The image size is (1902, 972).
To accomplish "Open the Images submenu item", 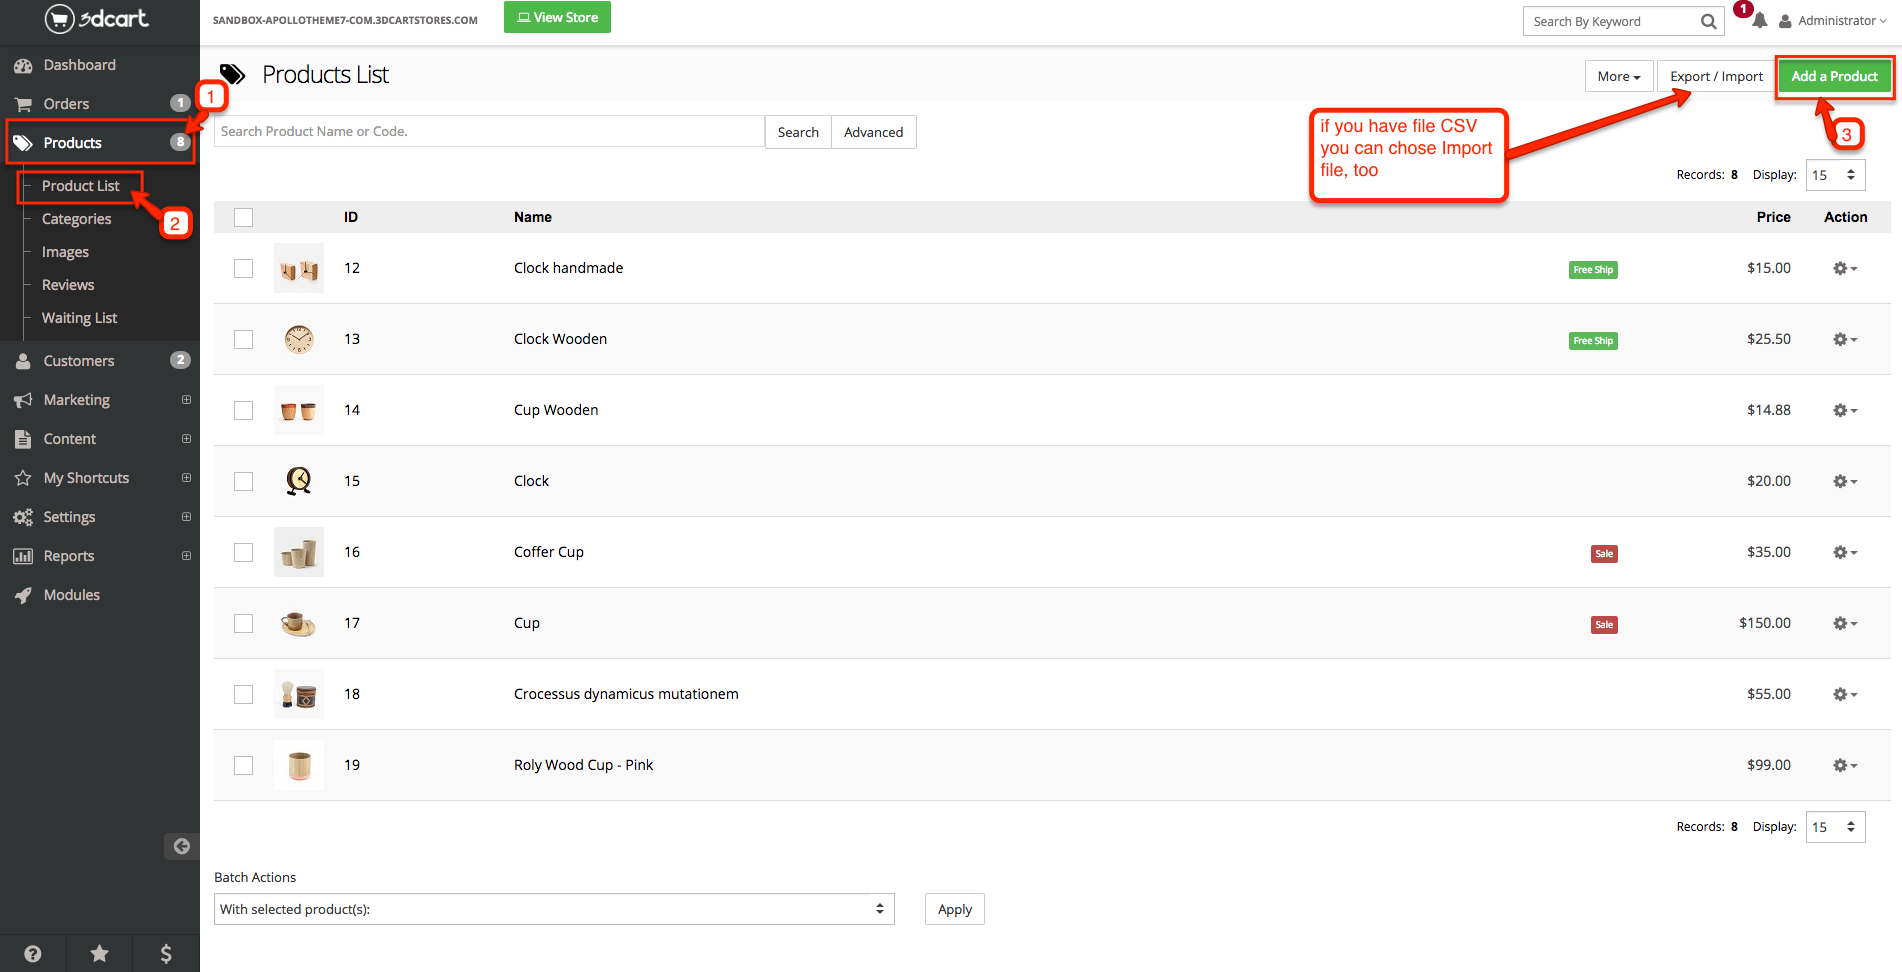I will (x=65, y=252).
